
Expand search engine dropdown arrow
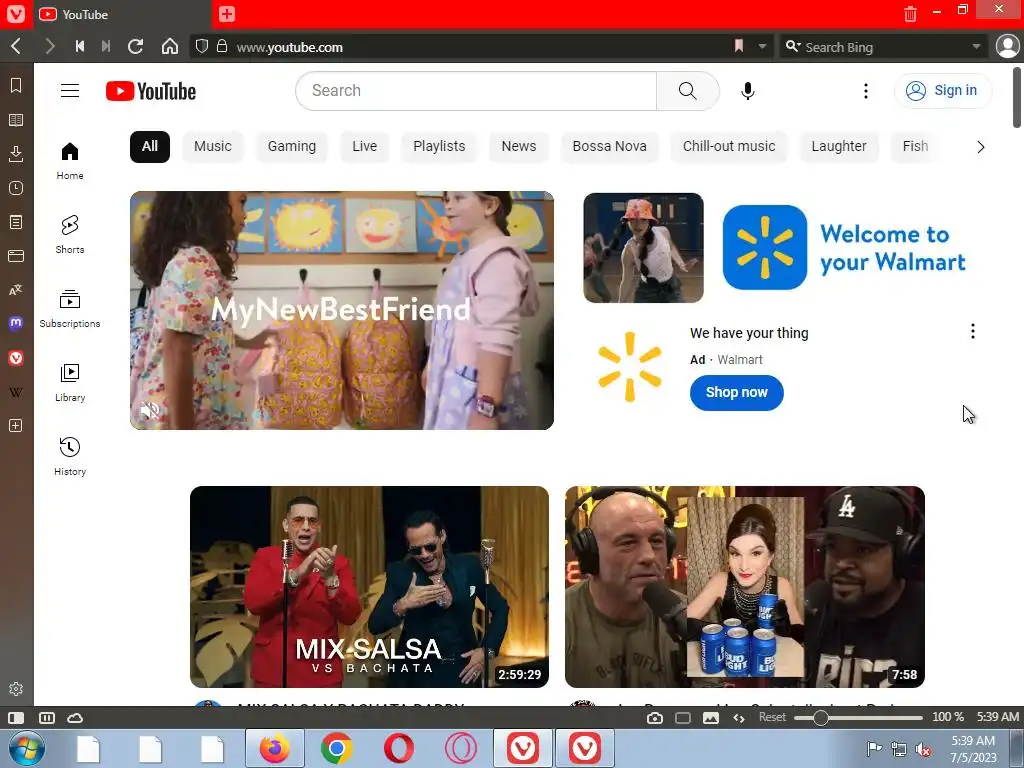pos(976,46)
